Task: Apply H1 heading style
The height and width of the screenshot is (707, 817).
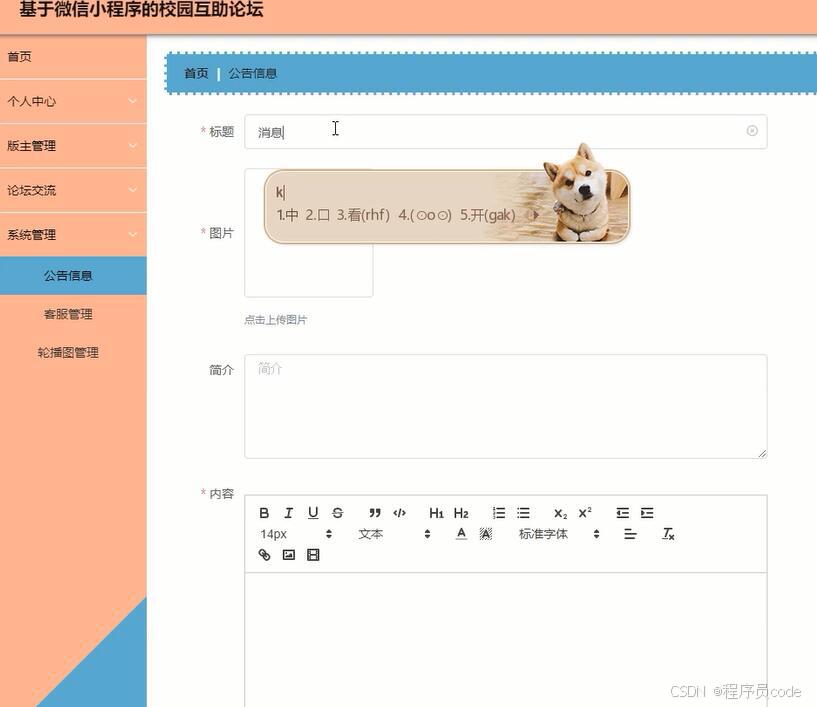Action: (x=436, y=512)
